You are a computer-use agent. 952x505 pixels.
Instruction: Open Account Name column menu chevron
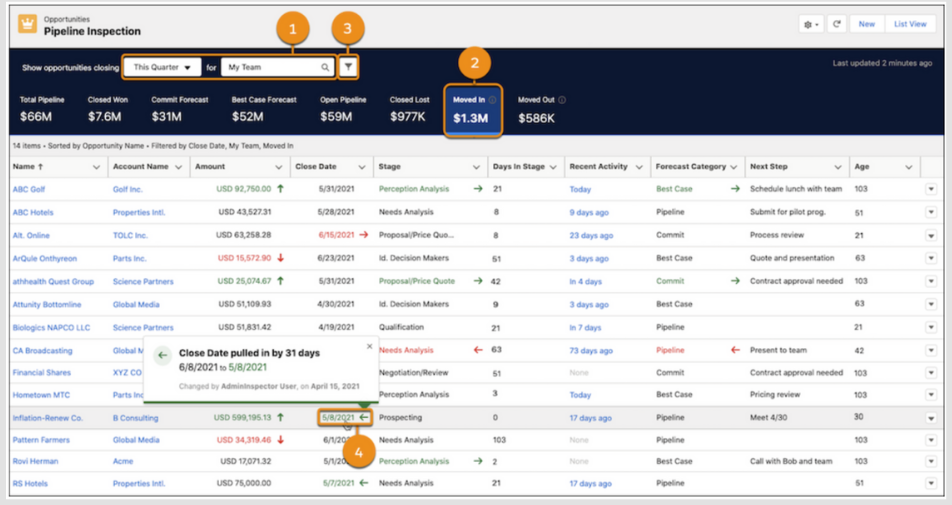point(178,167)
